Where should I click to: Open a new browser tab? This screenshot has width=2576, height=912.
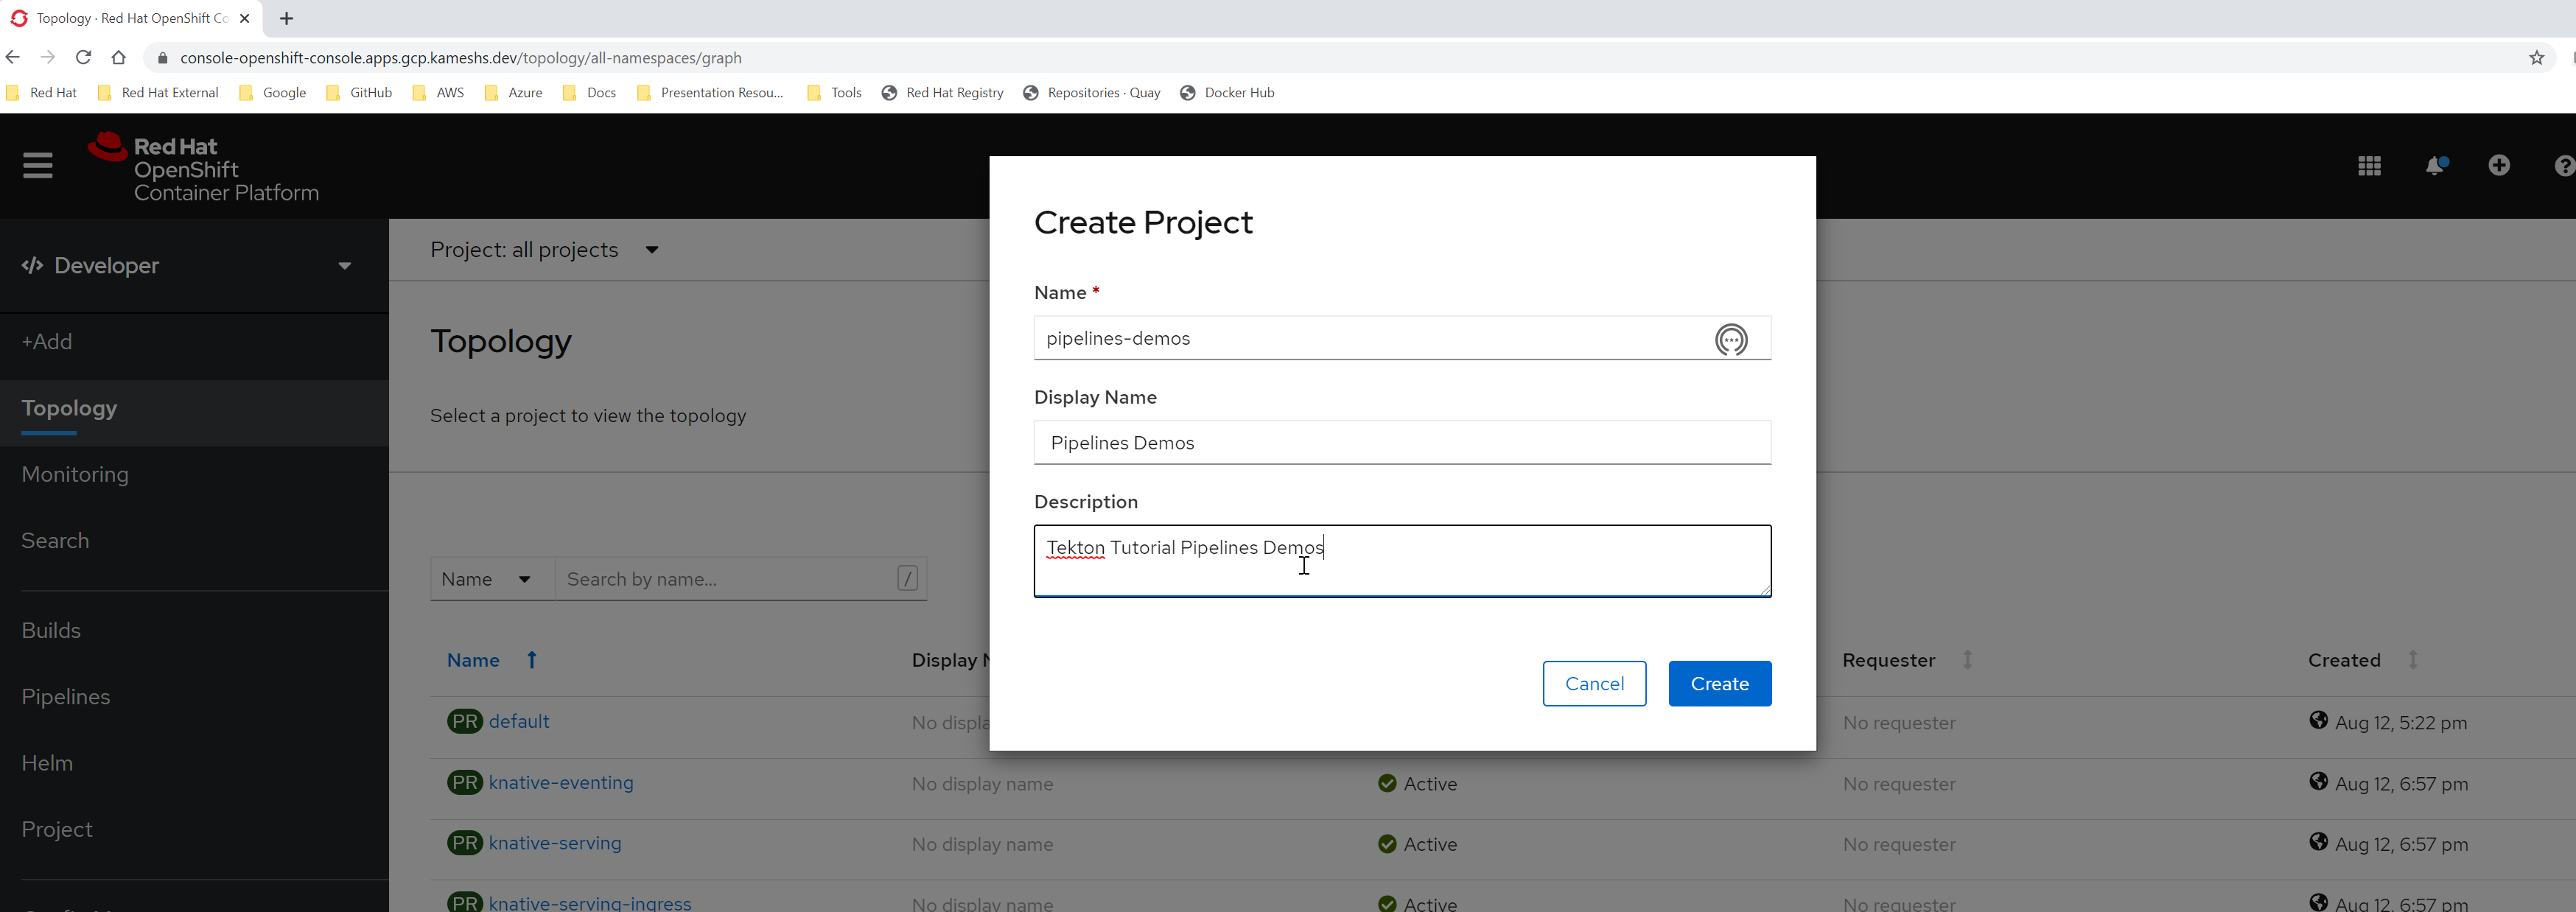tap(286, 18)
